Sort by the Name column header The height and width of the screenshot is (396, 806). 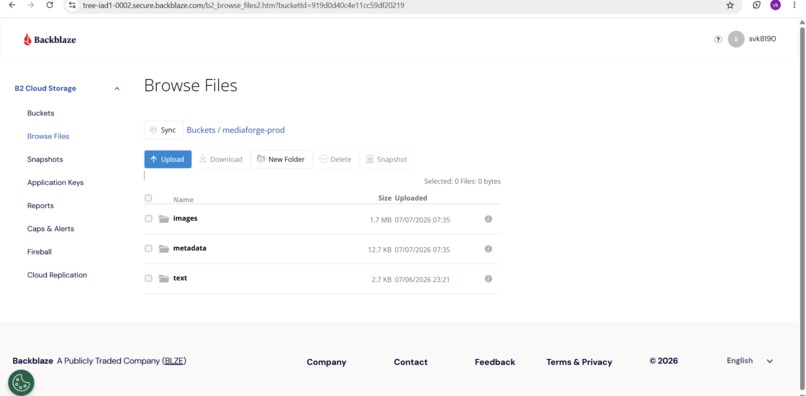click(184, 200)
